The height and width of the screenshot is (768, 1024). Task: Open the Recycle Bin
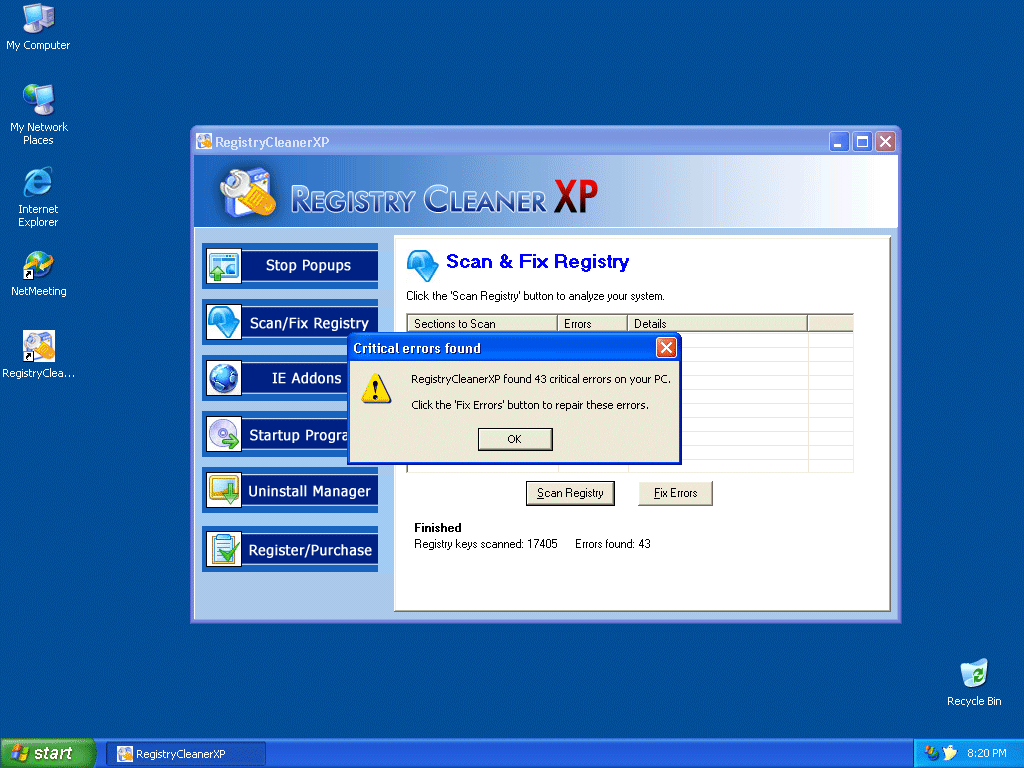[973, 674]
